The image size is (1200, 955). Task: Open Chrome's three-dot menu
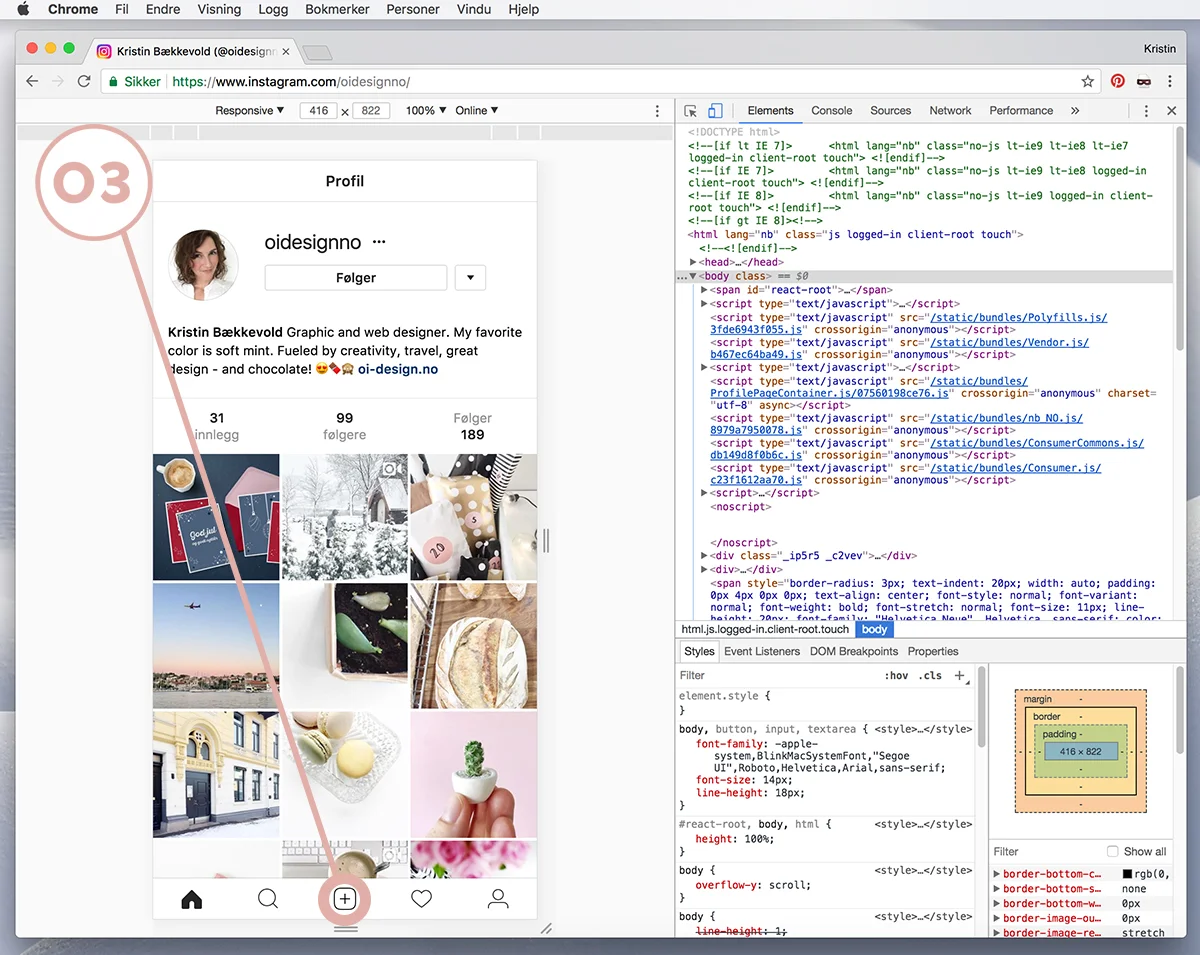1170,81
